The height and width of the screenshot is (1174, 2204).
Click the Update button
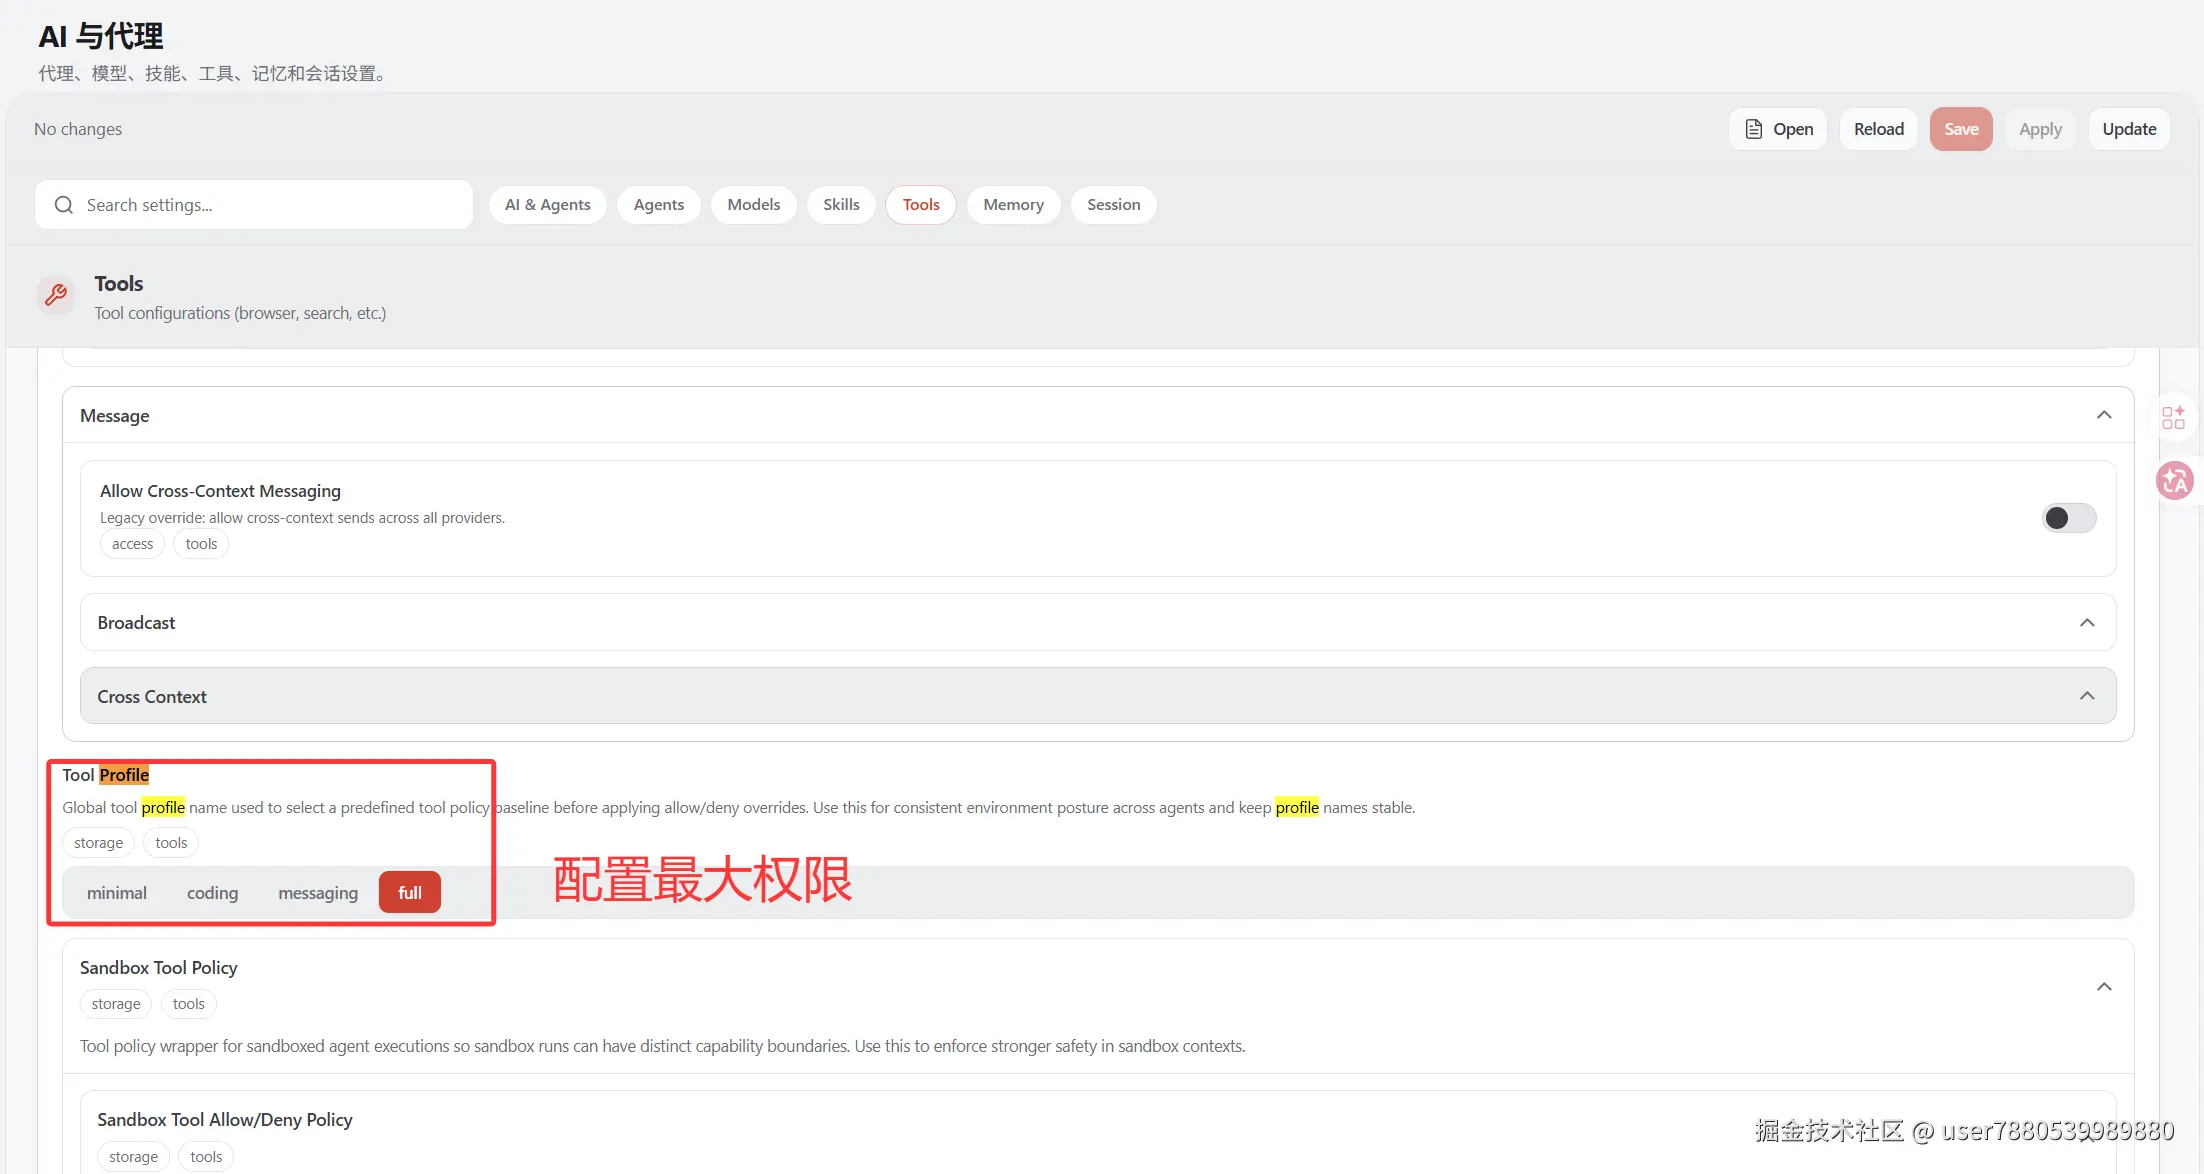click(2129, 129)
